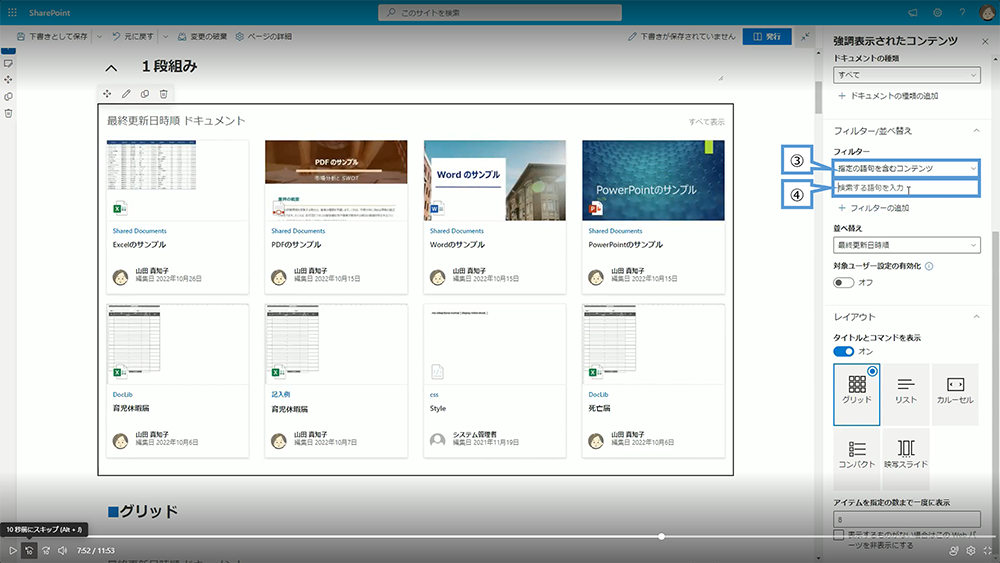
Task: Select the section edit icon in left rail
Action: pos(8,63)
